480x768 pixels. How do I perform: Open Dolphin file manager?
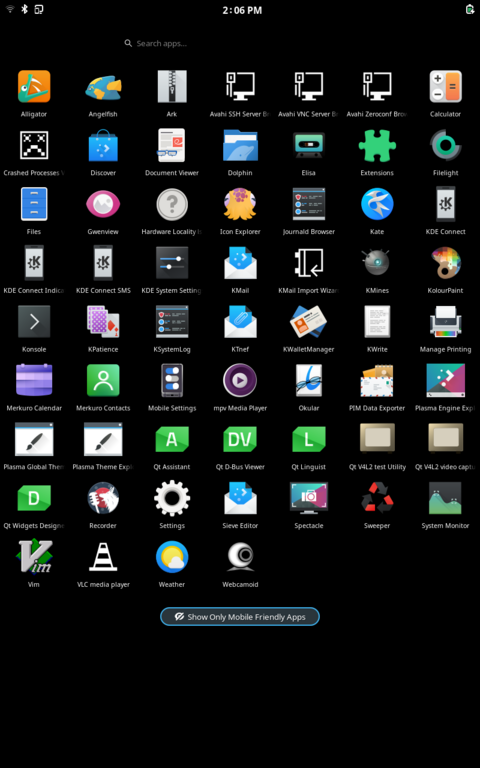(240, 145)
